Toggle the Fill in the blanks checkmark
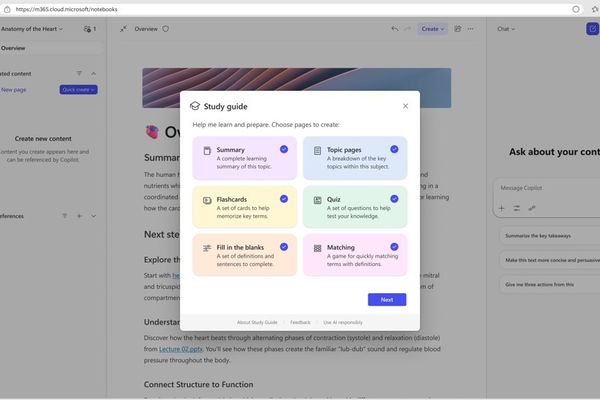 284,247
